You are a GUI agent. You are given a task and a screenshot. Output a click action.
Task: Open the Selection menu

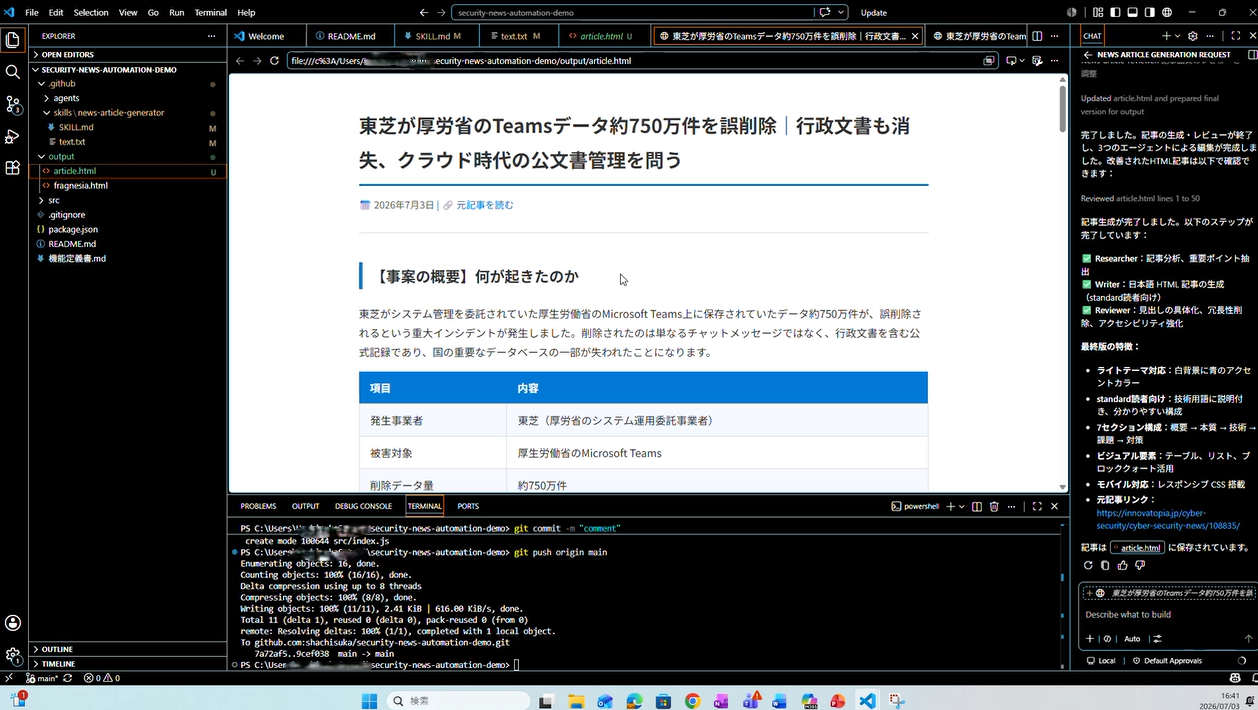pos(91,13)
